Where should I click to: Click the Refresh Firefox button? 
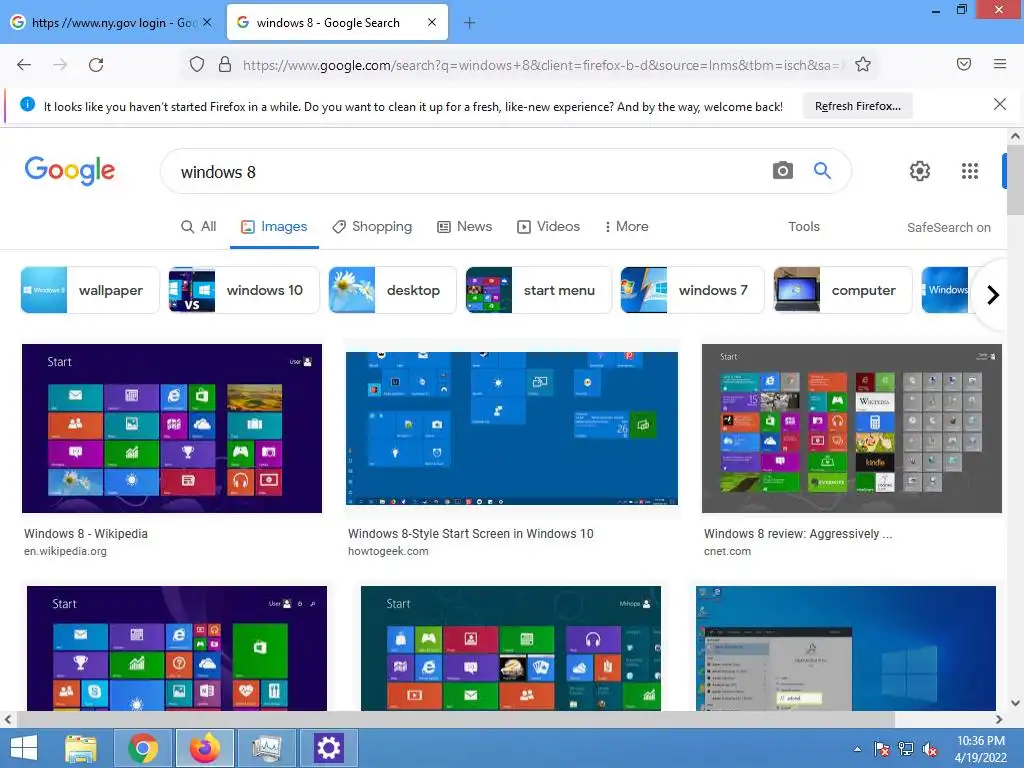pyautogui.click(x=857, y=106)
